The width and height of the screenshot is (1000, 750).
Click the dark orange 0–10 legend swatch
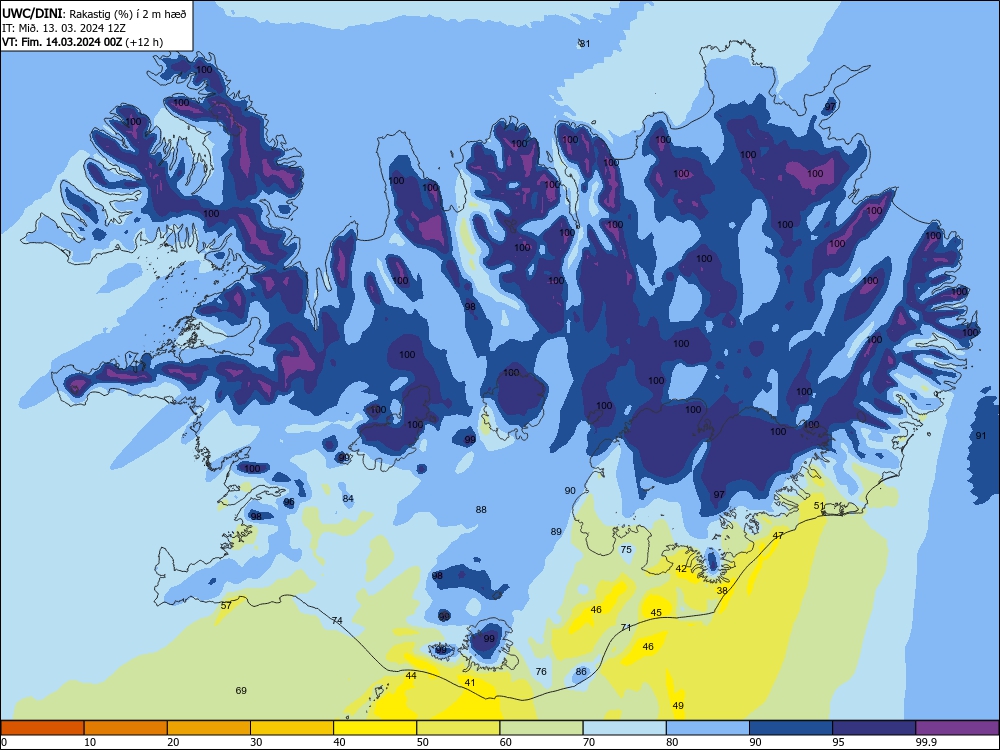click(x=42, y=728)
